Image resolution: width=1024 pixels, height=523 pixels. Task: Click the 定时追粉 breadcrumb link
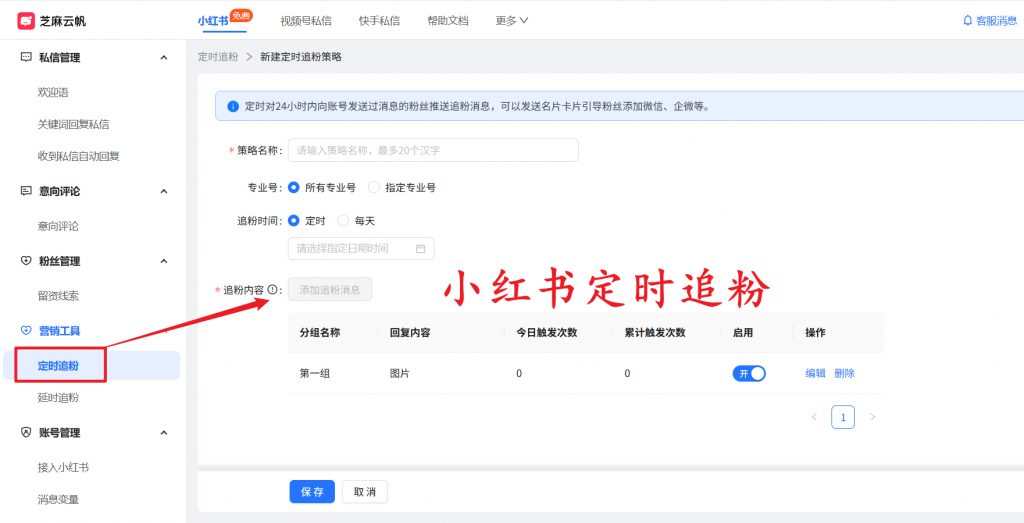click(x=218, y=57)
